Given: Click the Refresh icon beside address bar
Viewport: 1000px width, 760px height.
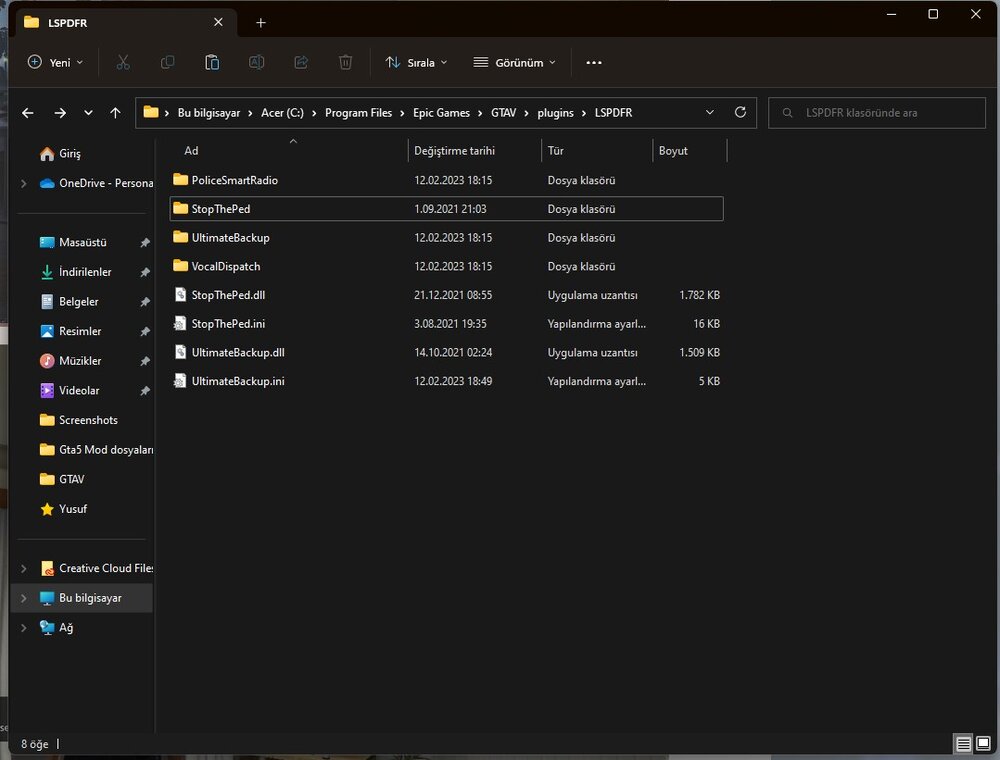Looking at the screenshot, I should [740, 113].
